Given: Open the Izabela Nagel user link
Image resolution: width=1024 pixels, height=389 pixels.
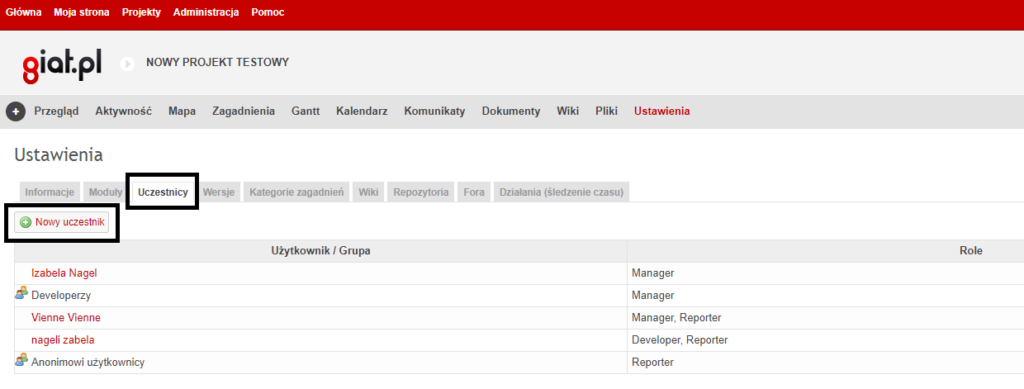Looking at the screenshot, I should click(64, 273).
